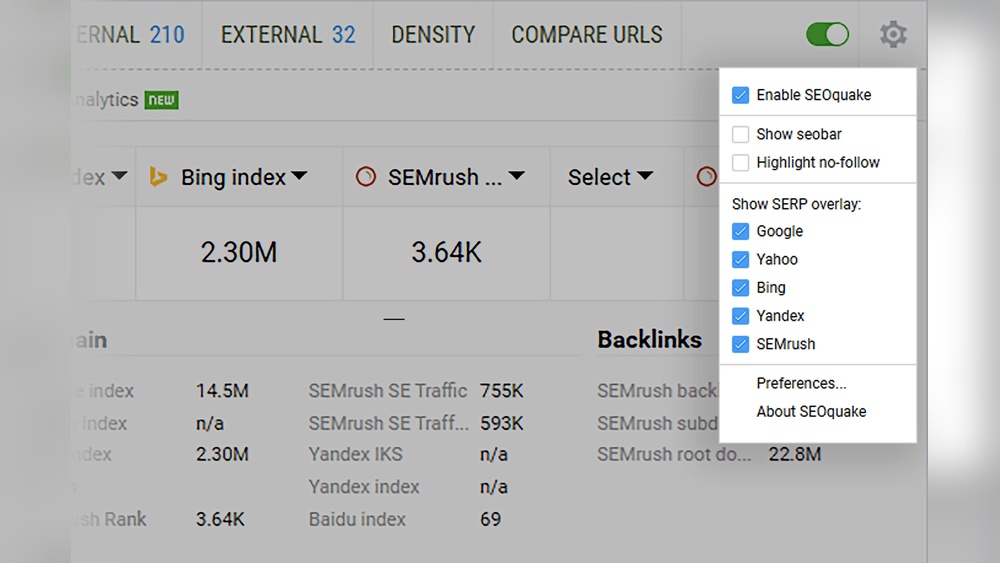
Task: Click SEMrush SE Traffic label
Action: 388,391
